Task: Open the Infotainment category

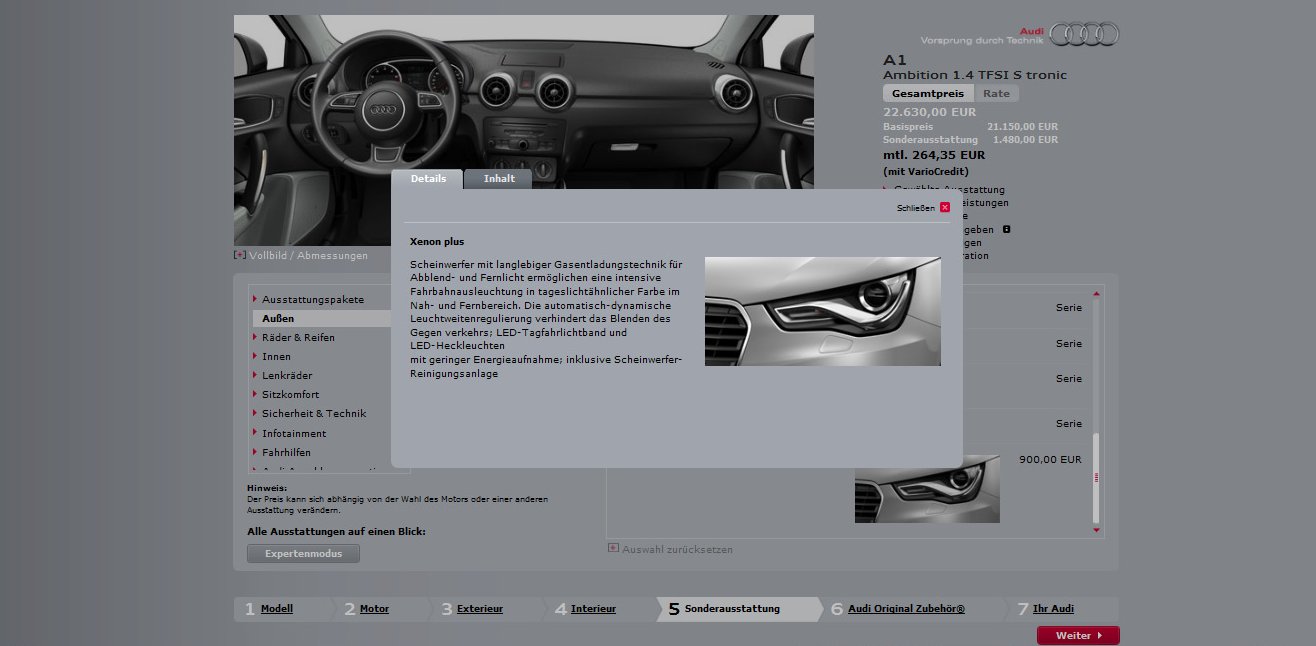Action: [x=294, y=433]
